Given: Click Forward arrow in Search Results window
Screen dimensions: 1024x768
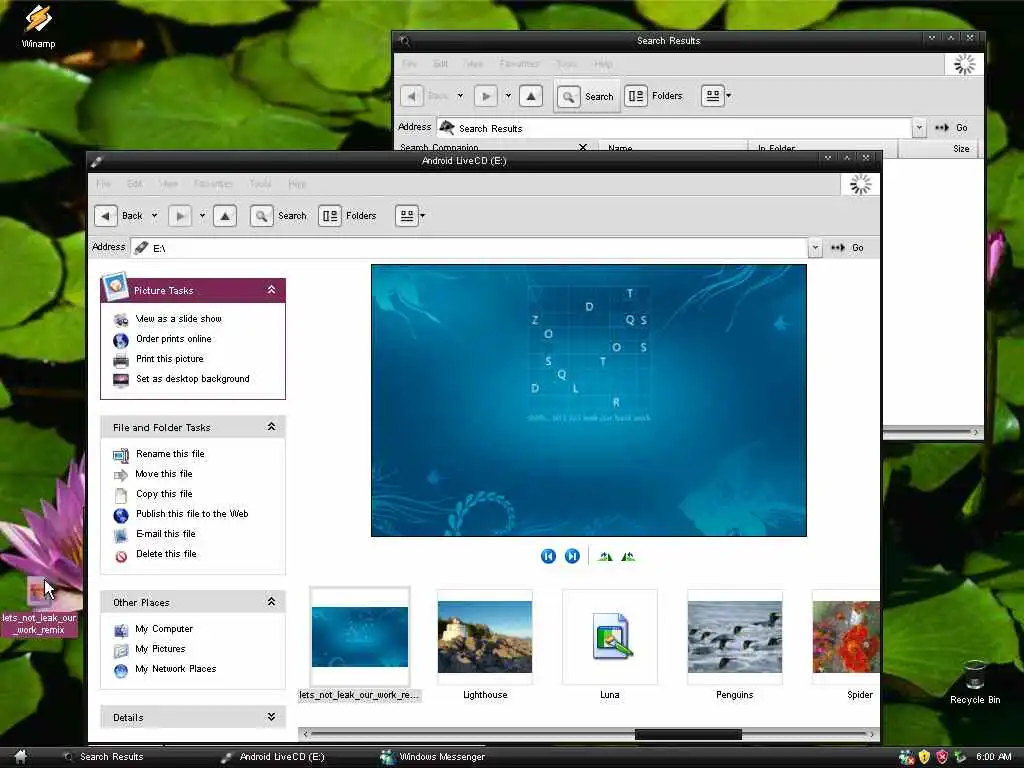Looking at the screenshot, I should (486, 96).
